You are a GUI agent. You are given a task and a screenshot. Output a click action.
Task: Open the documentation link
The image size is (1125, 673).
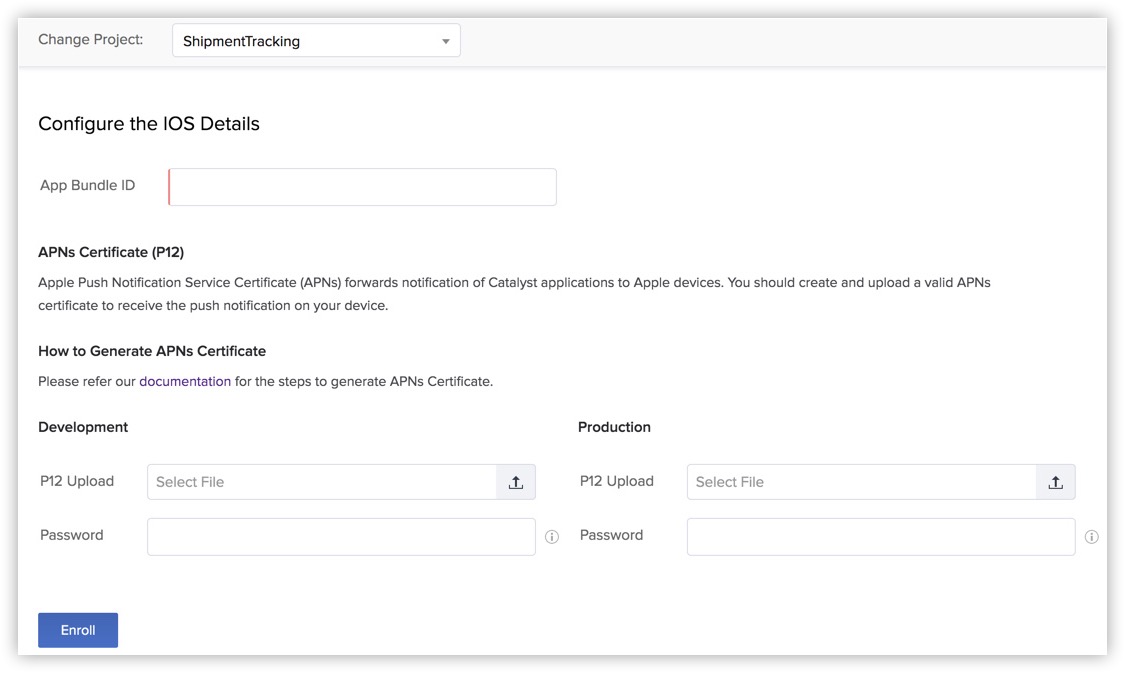tap(185, 381)
